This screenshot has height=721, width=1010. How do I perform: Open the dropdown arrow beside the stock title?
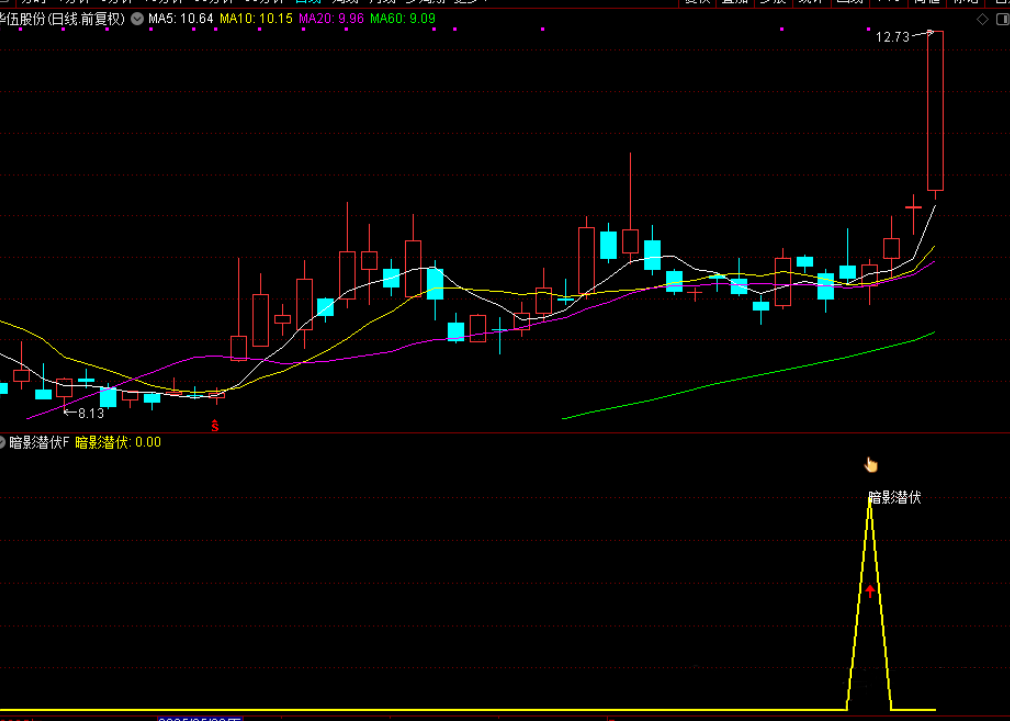[x=136, y=19]
